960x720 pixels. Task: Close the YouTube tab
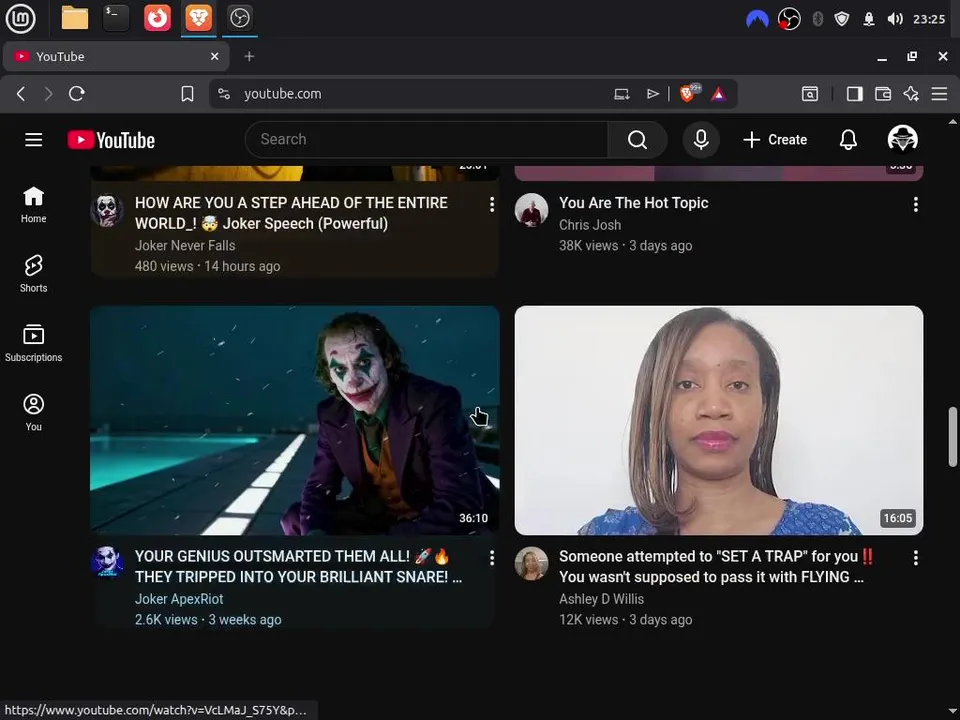pyautogui.click(x=214, y=56)
